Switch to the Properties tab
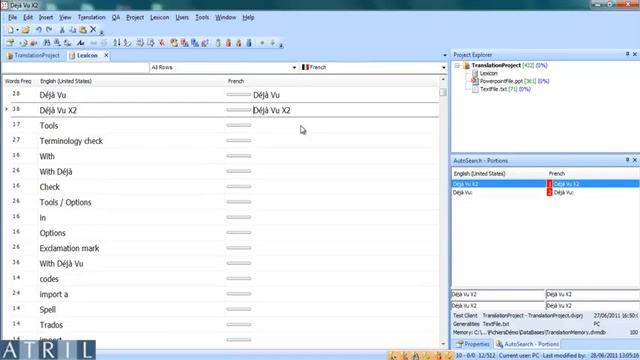Image resolution: width=640 pixels, height=360 pixels. coord(473,344)
